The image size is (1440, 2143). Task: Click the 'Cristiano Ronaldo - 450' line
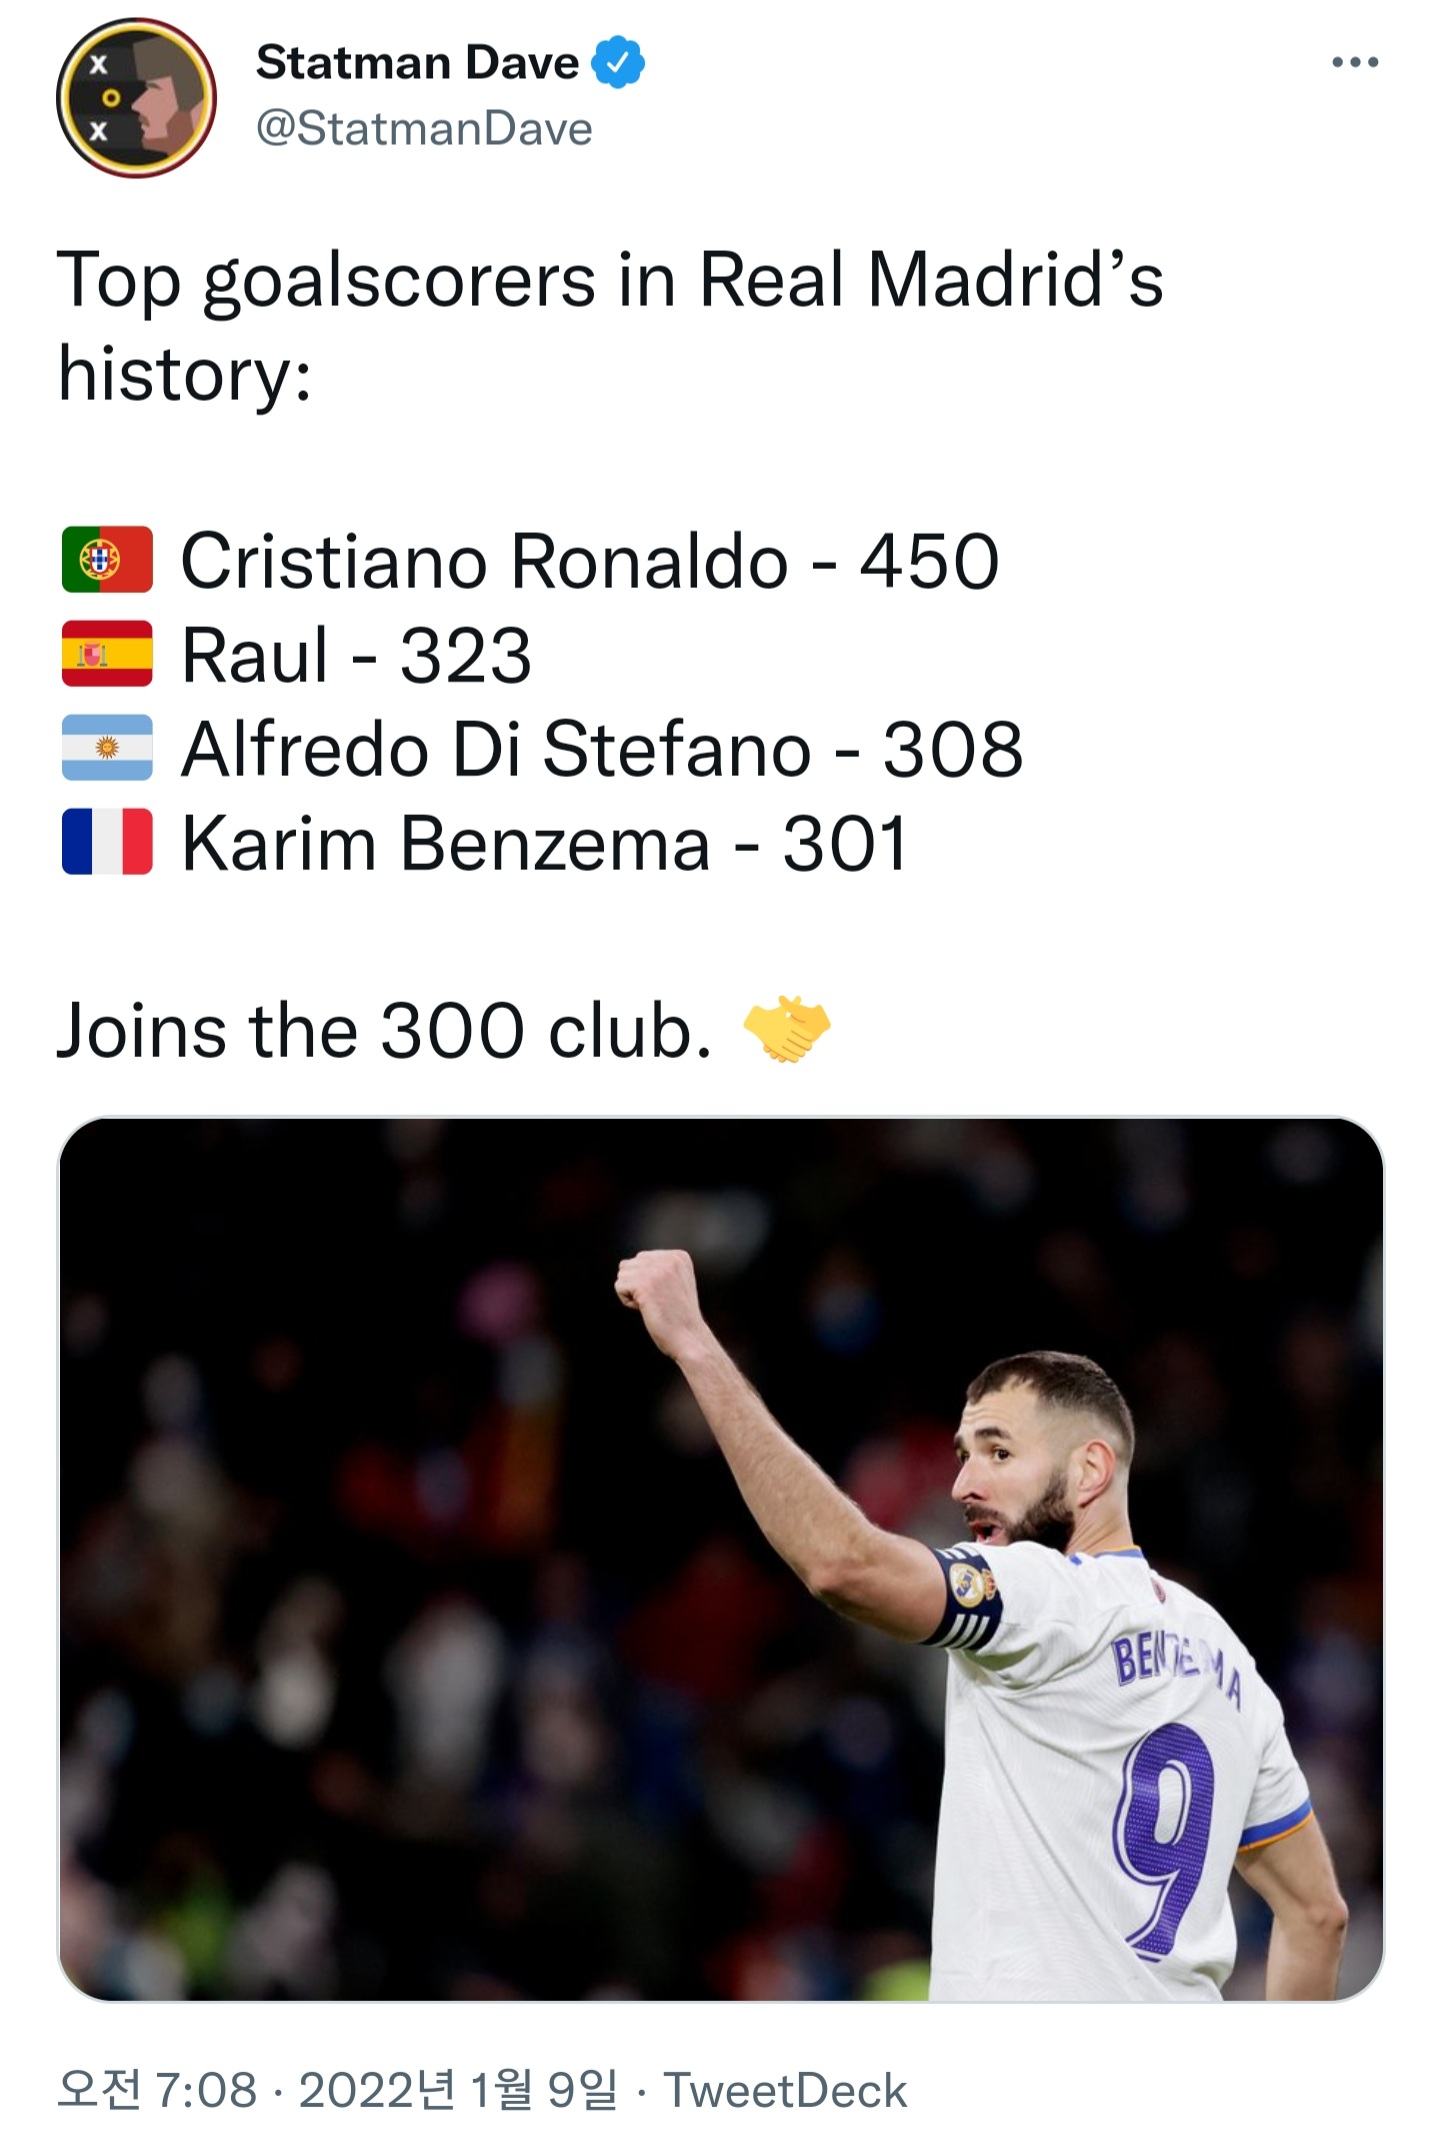[589, 560]
